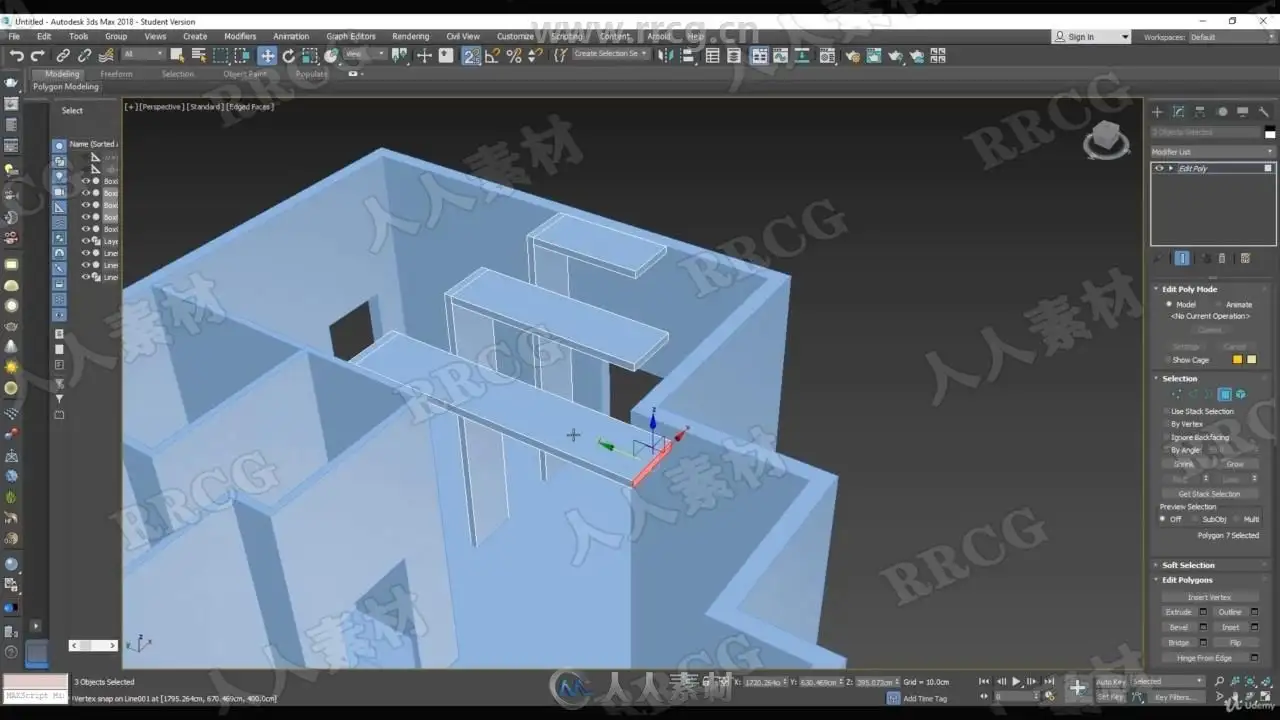Open the Curve Editor
The image size is (1280, 720).
pyautogui.click(x=782, y=56)
